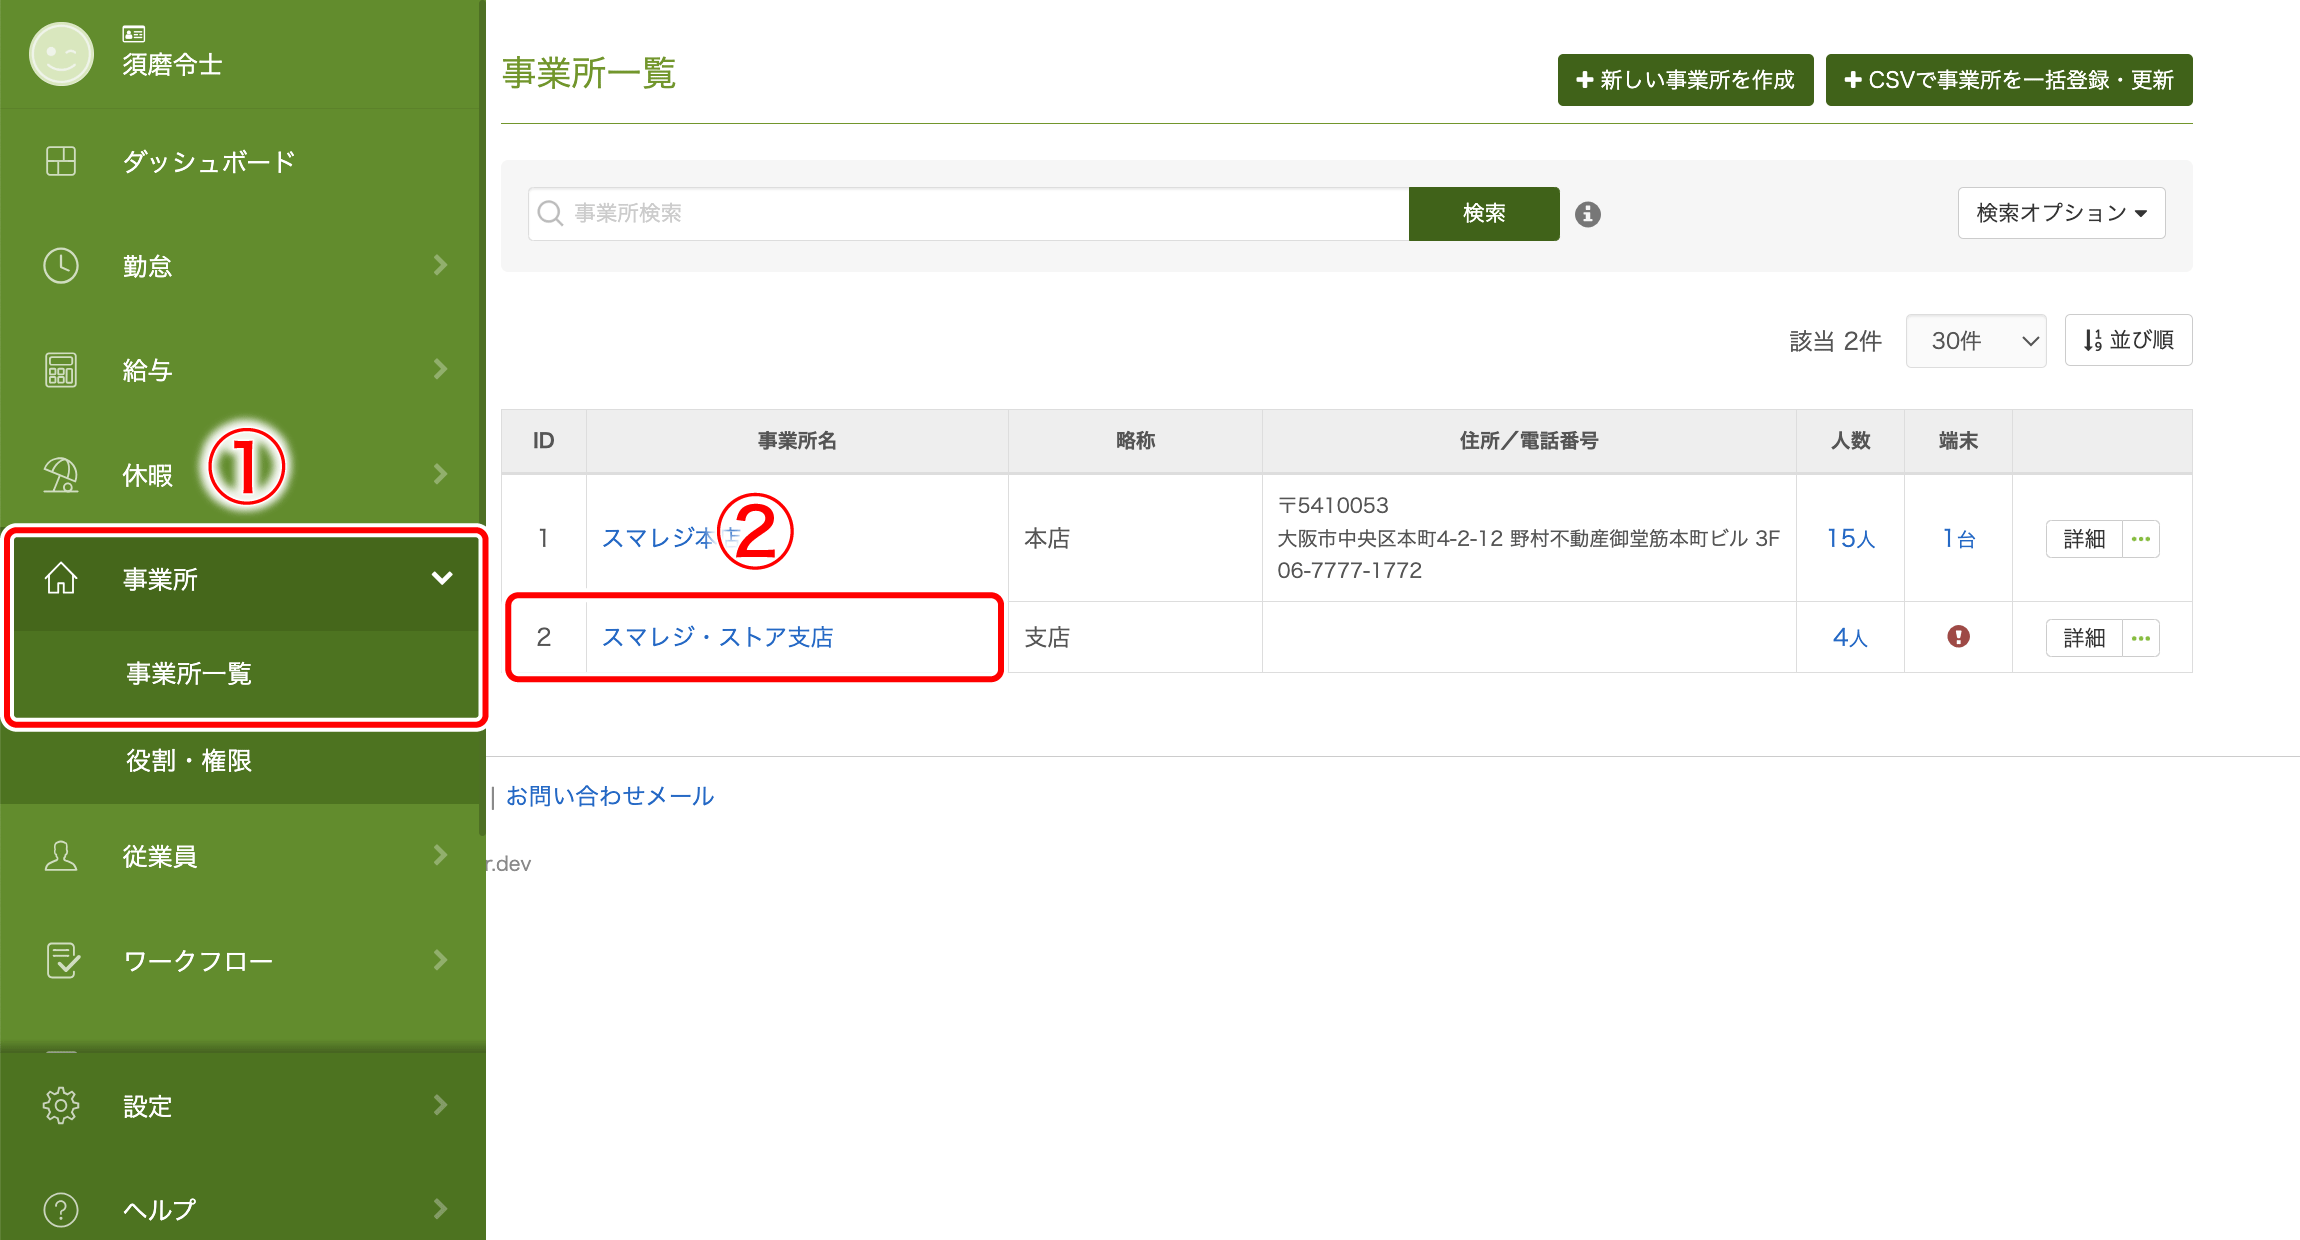Image resolution: width=2300 pixels, height=1240 pixels.
Task: Click the 4人 headcount link
Action: (x=1850, y=637)
